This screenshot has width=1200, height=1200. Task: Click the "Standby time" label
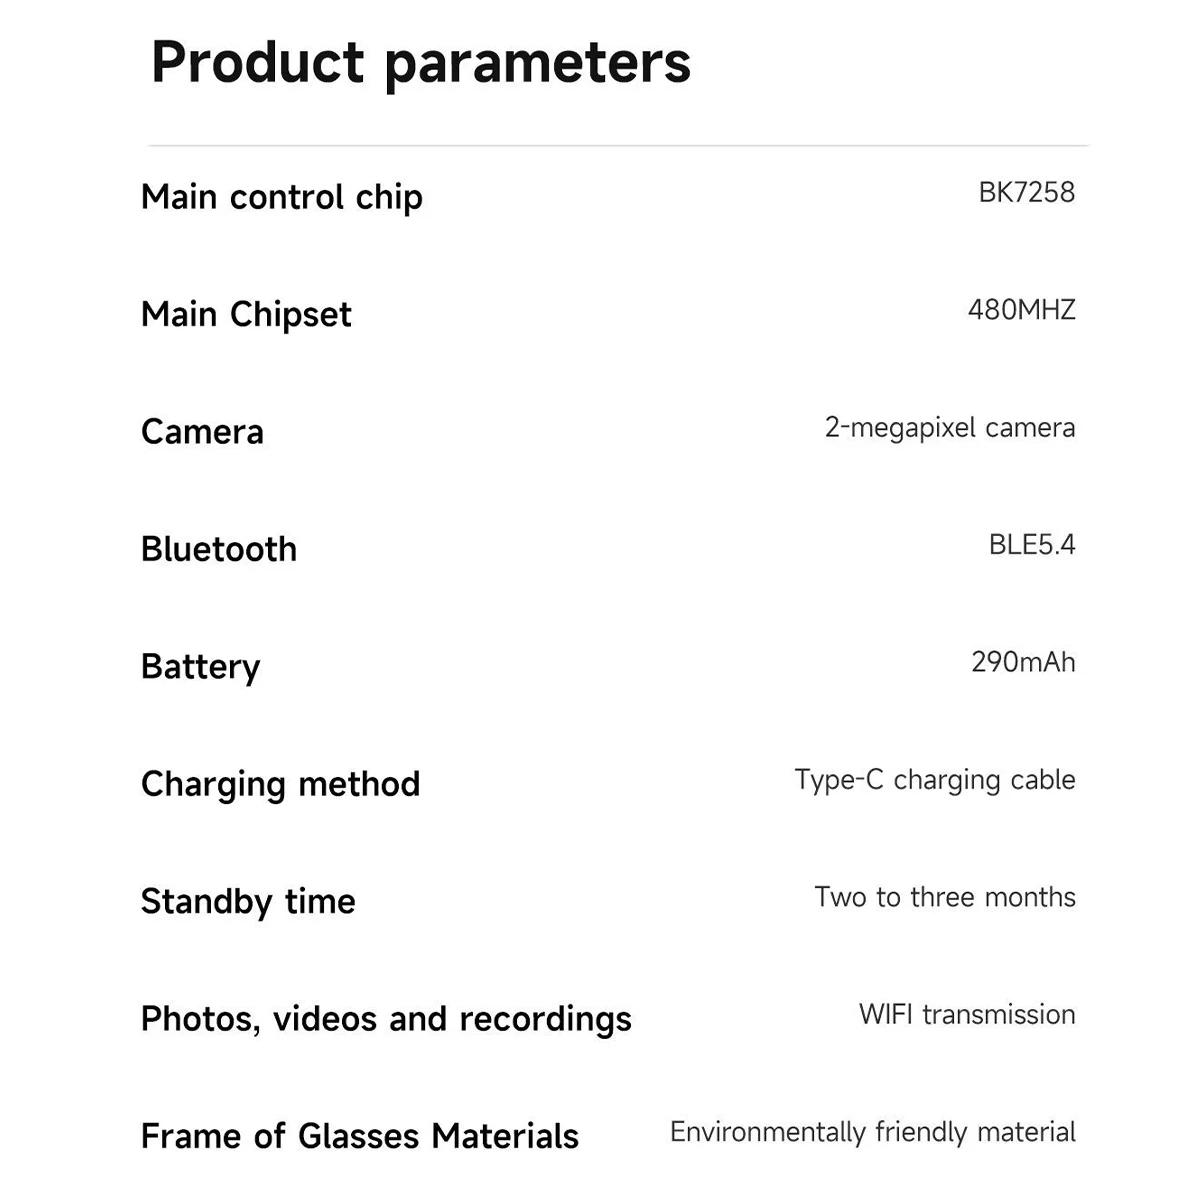(x=248, y=902)
